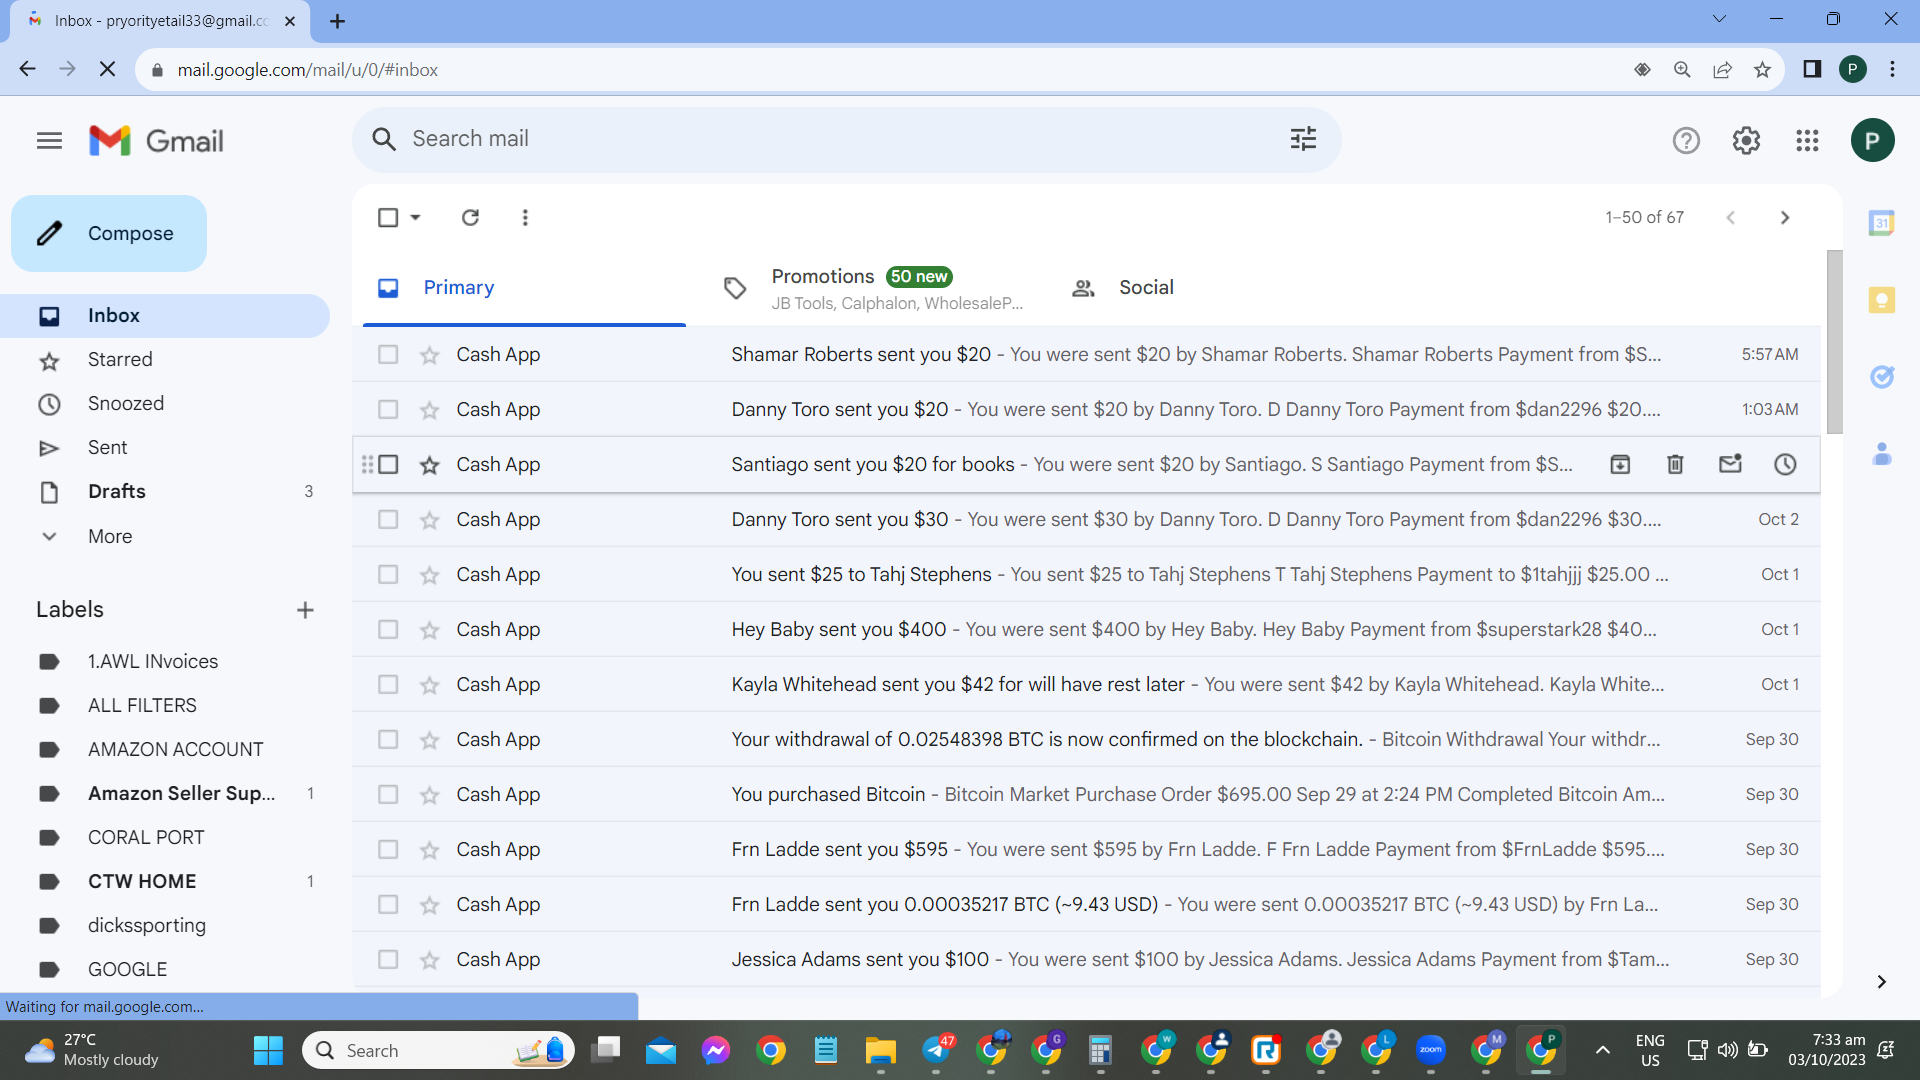Tick the checkbox for Danny Toro $20 email

tap(388, 409)
